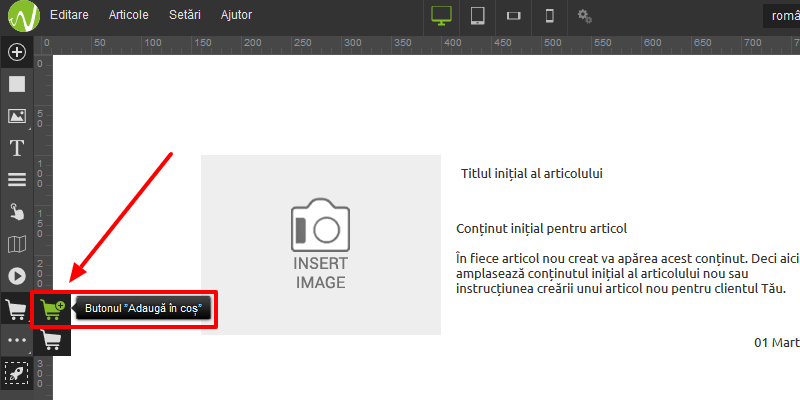
Task: Select the Shape rectangle tool
Action: [16, 84]
